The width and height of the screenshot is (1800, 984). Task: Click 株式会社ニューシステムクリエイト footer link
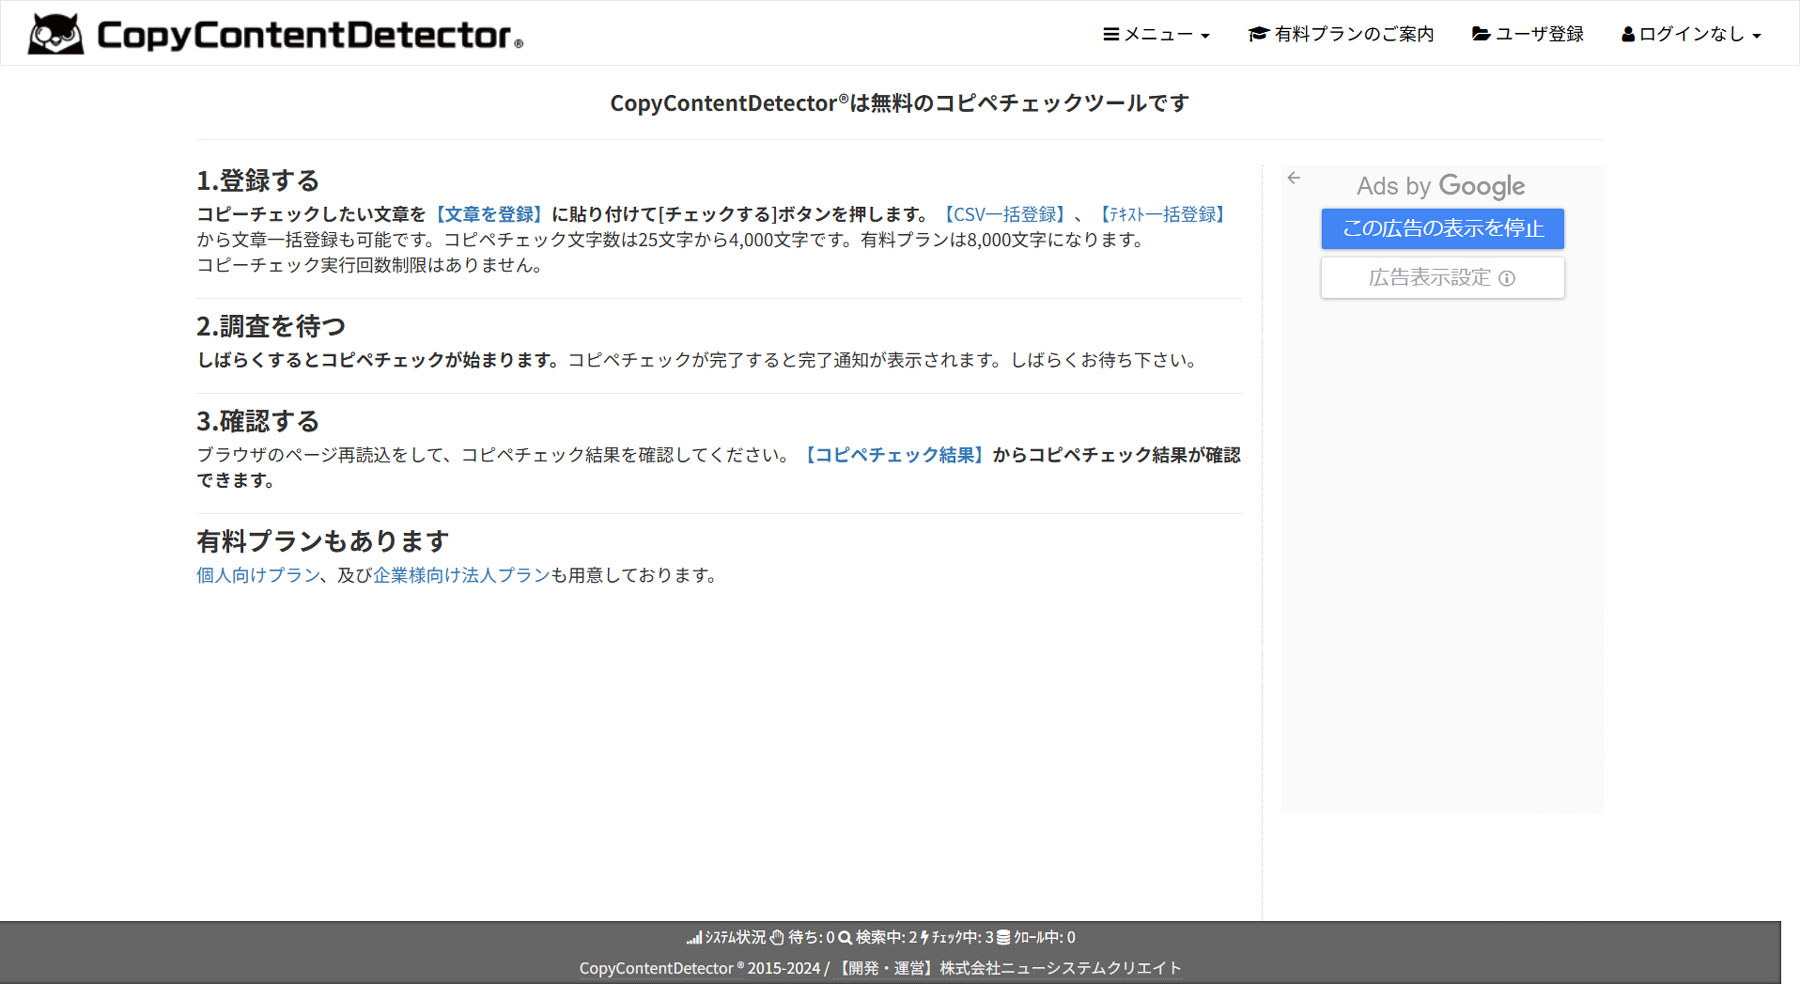click(1009, 968)
